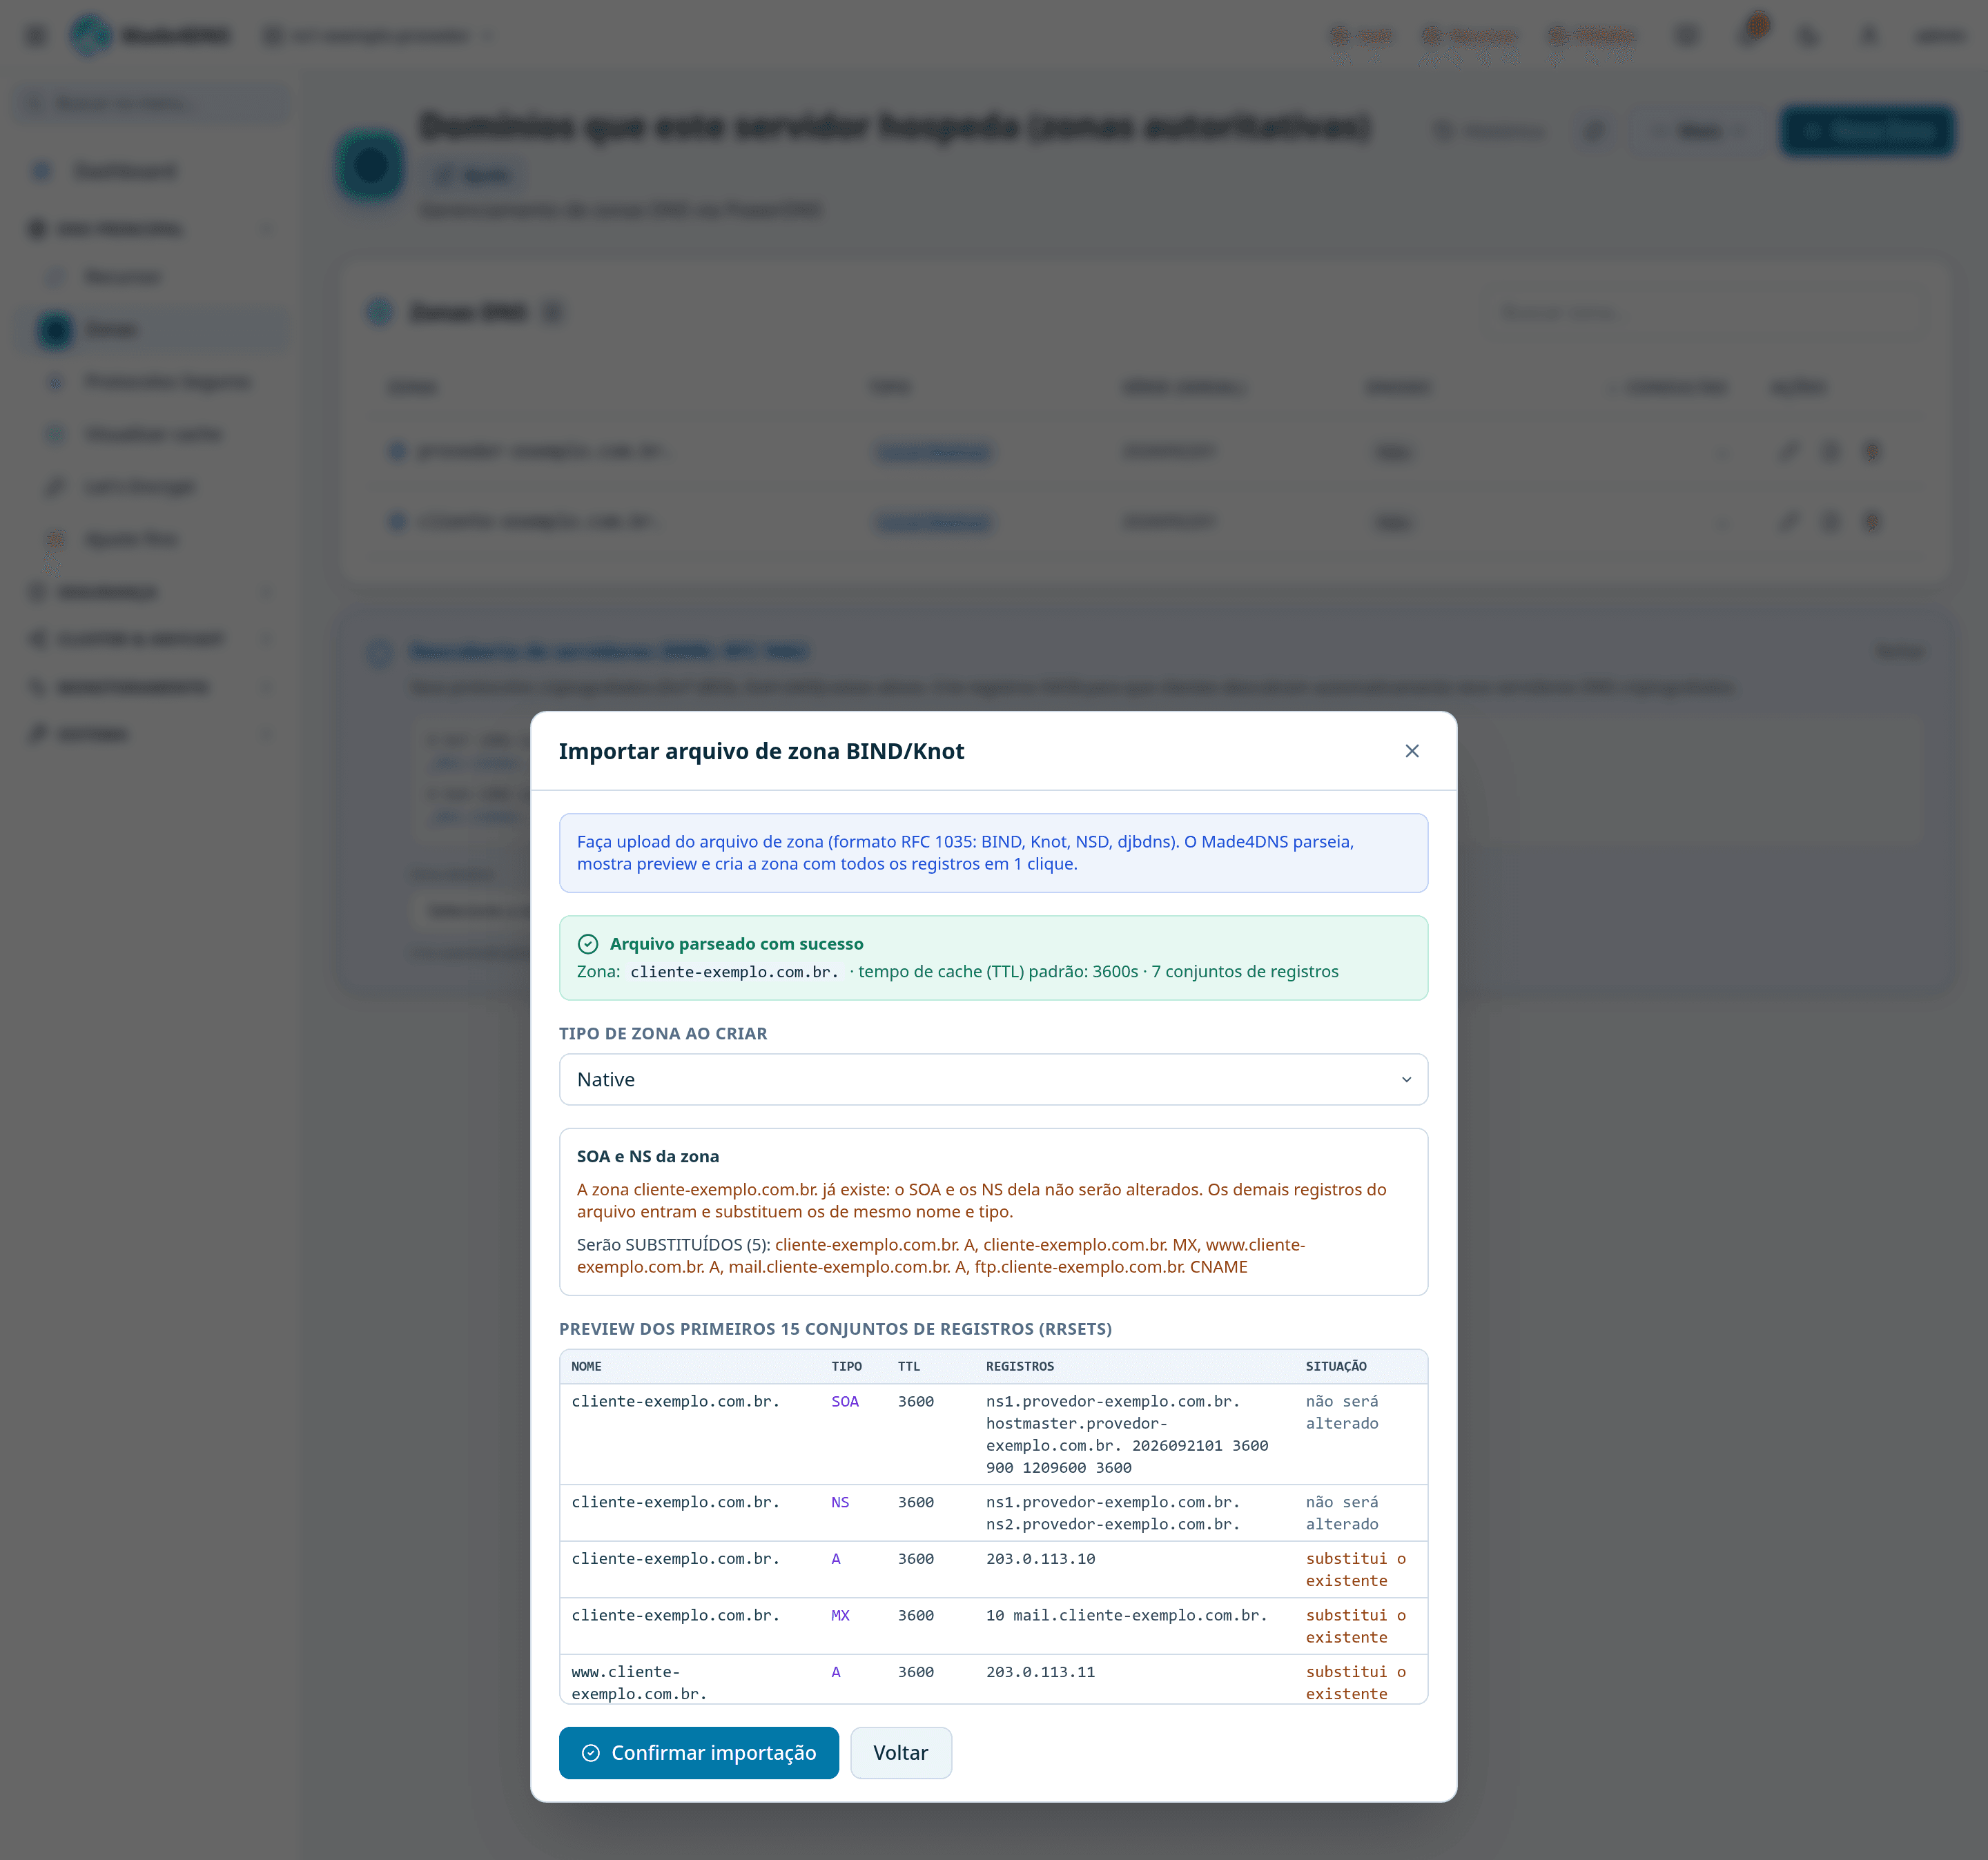Click the 'Arquivo parseado com sucesso' message

coord(736,944)
